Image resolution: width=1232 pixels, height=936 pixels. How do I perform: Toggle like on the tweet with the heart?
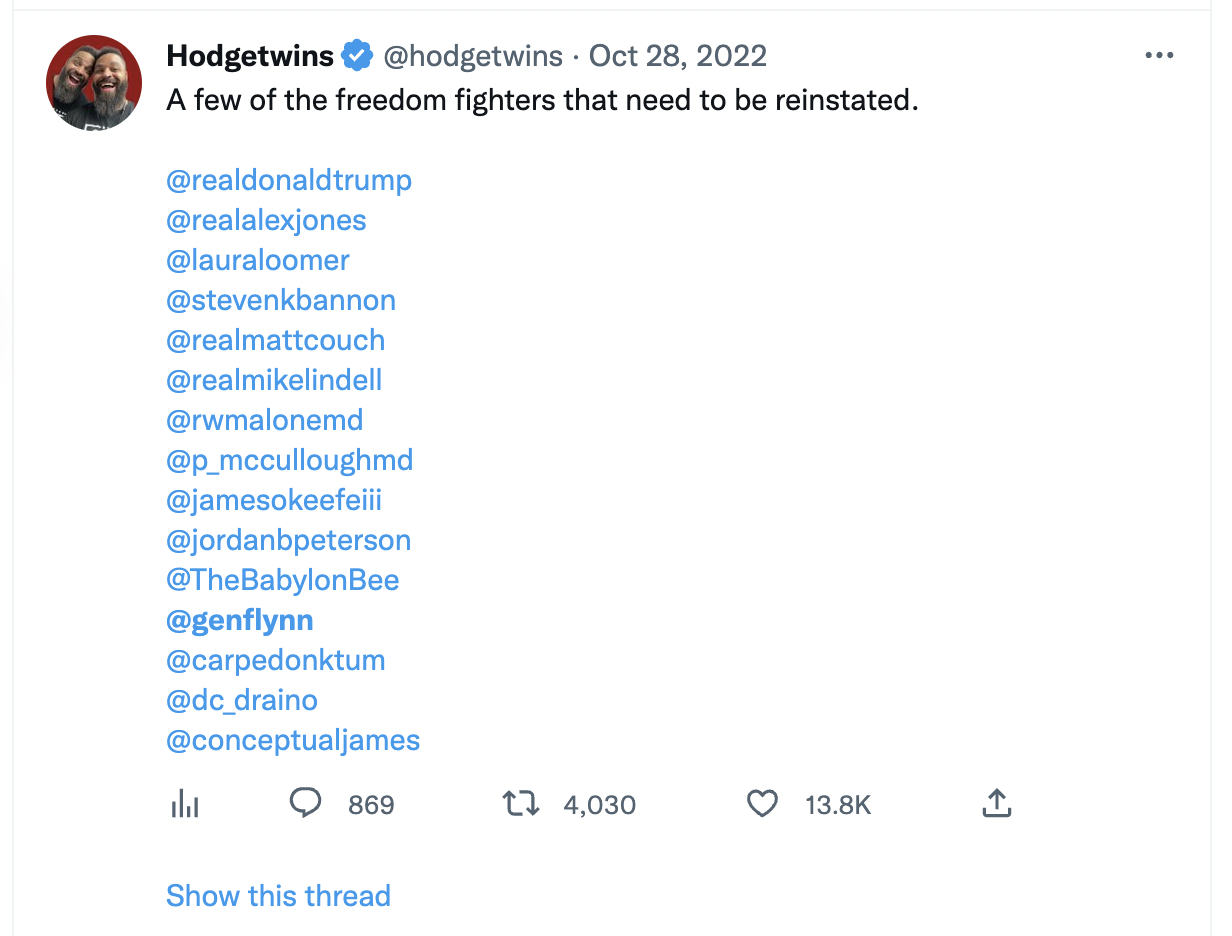pyautogui.click(x=762, y=803)
